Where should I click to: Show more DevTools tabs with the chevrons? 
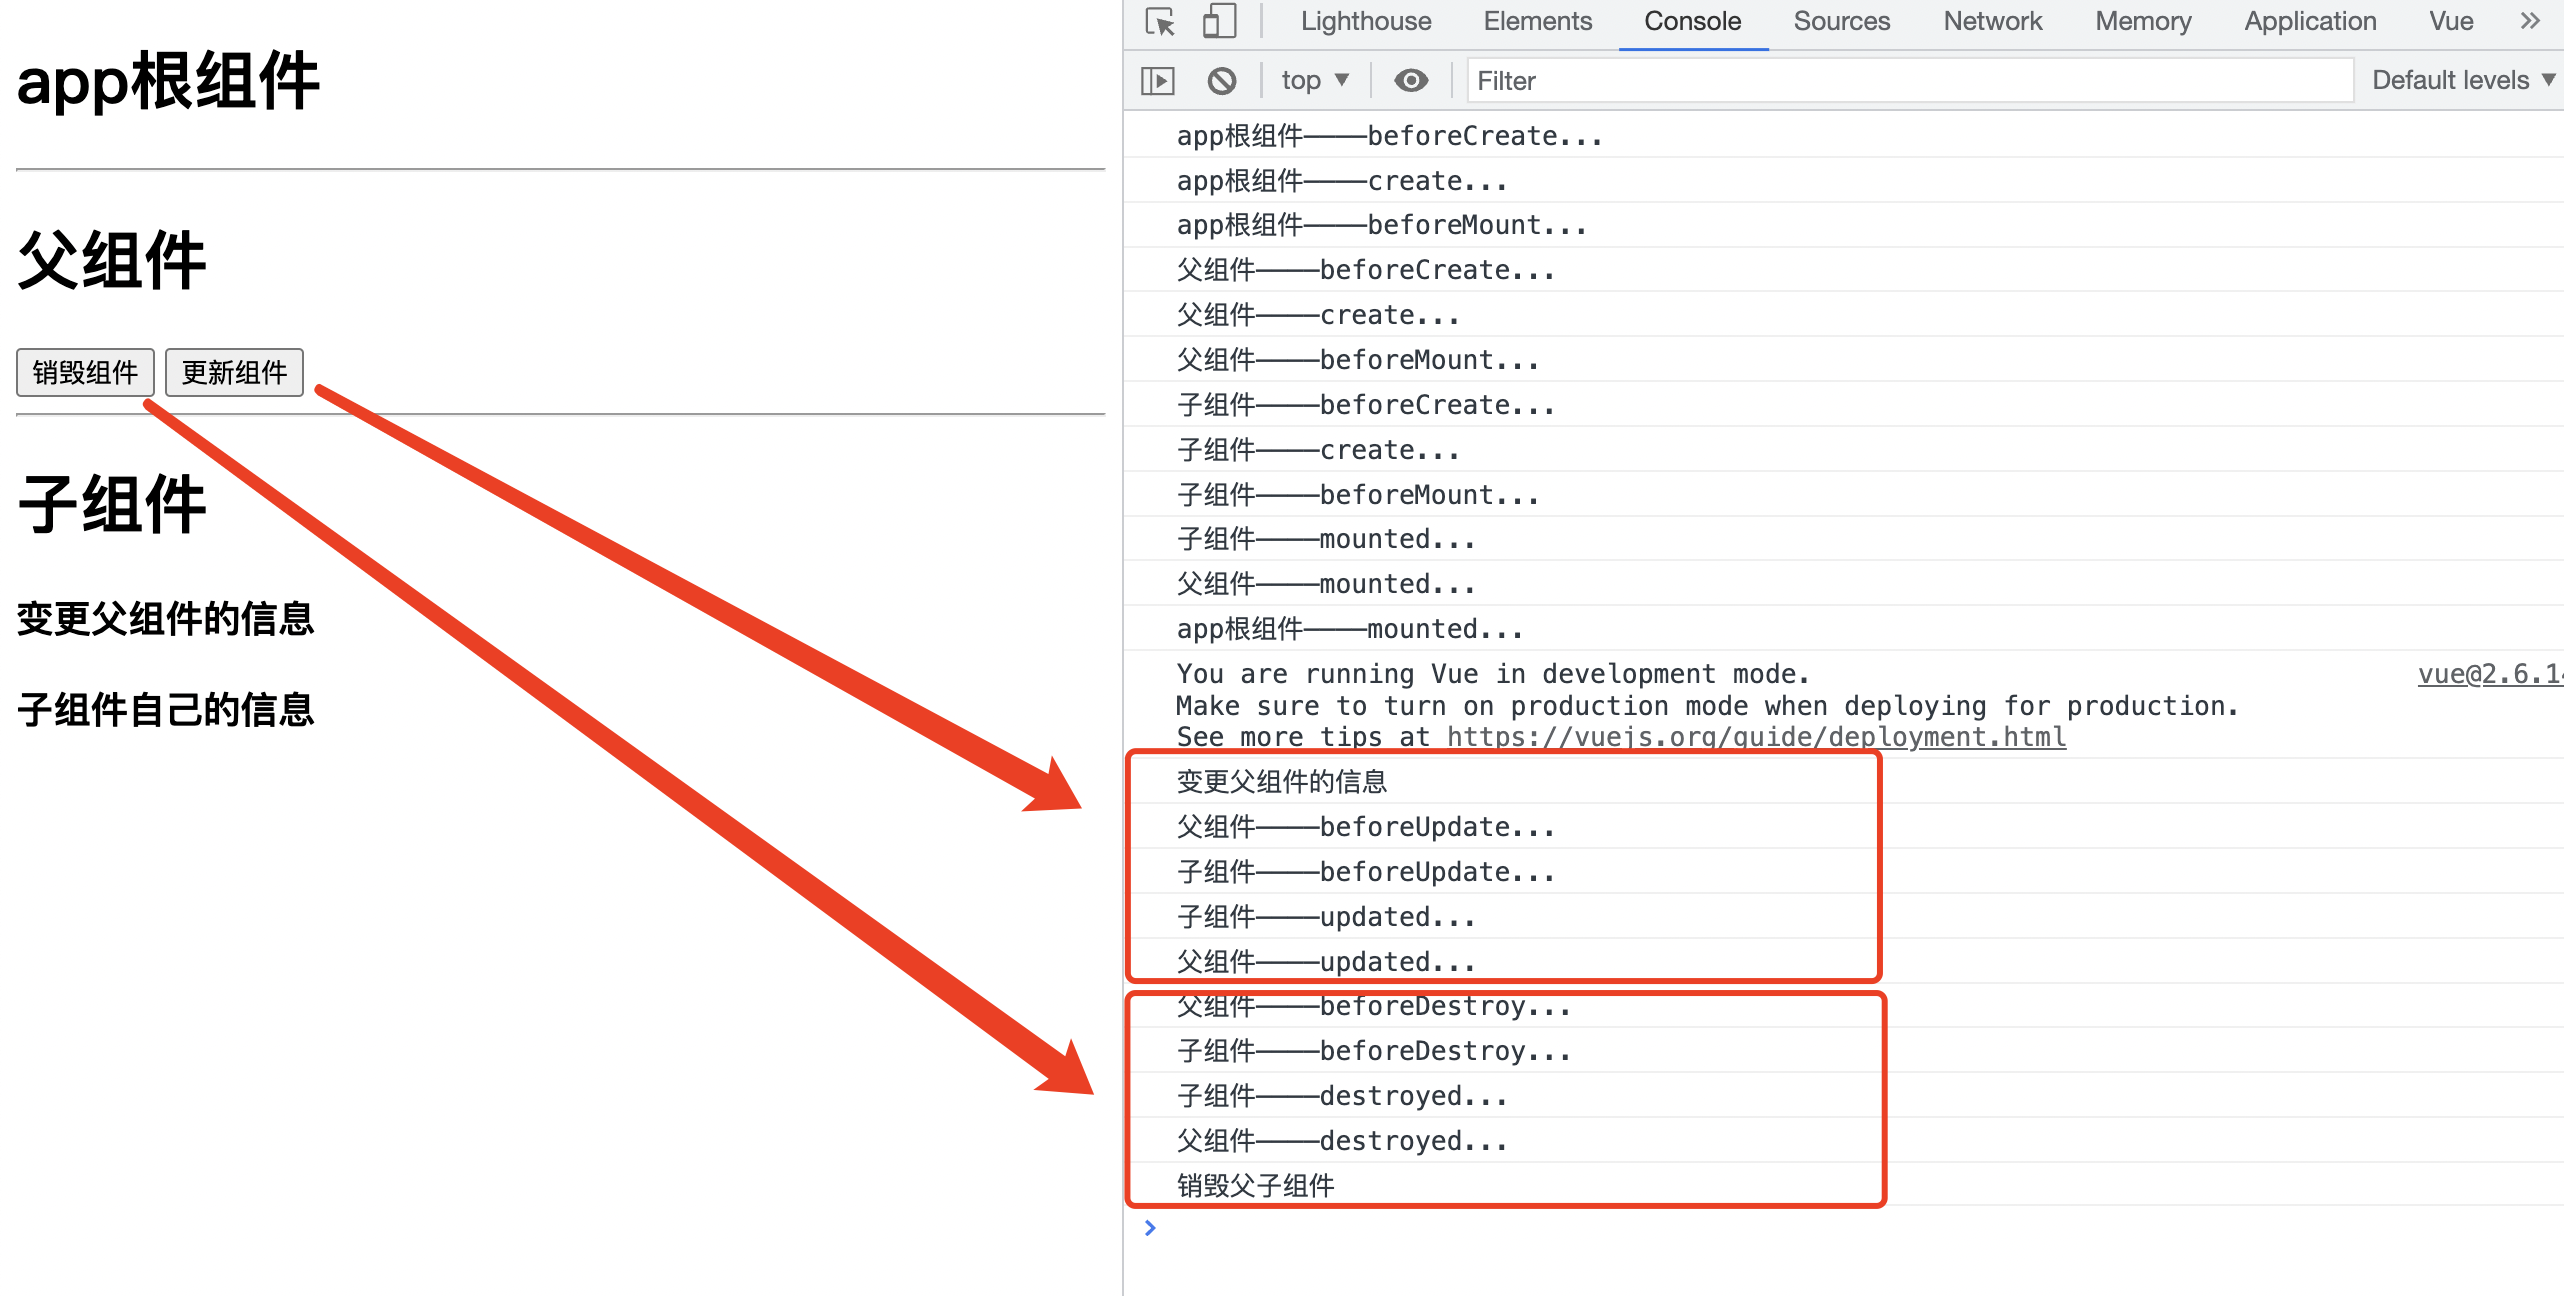click(2530, 22)
